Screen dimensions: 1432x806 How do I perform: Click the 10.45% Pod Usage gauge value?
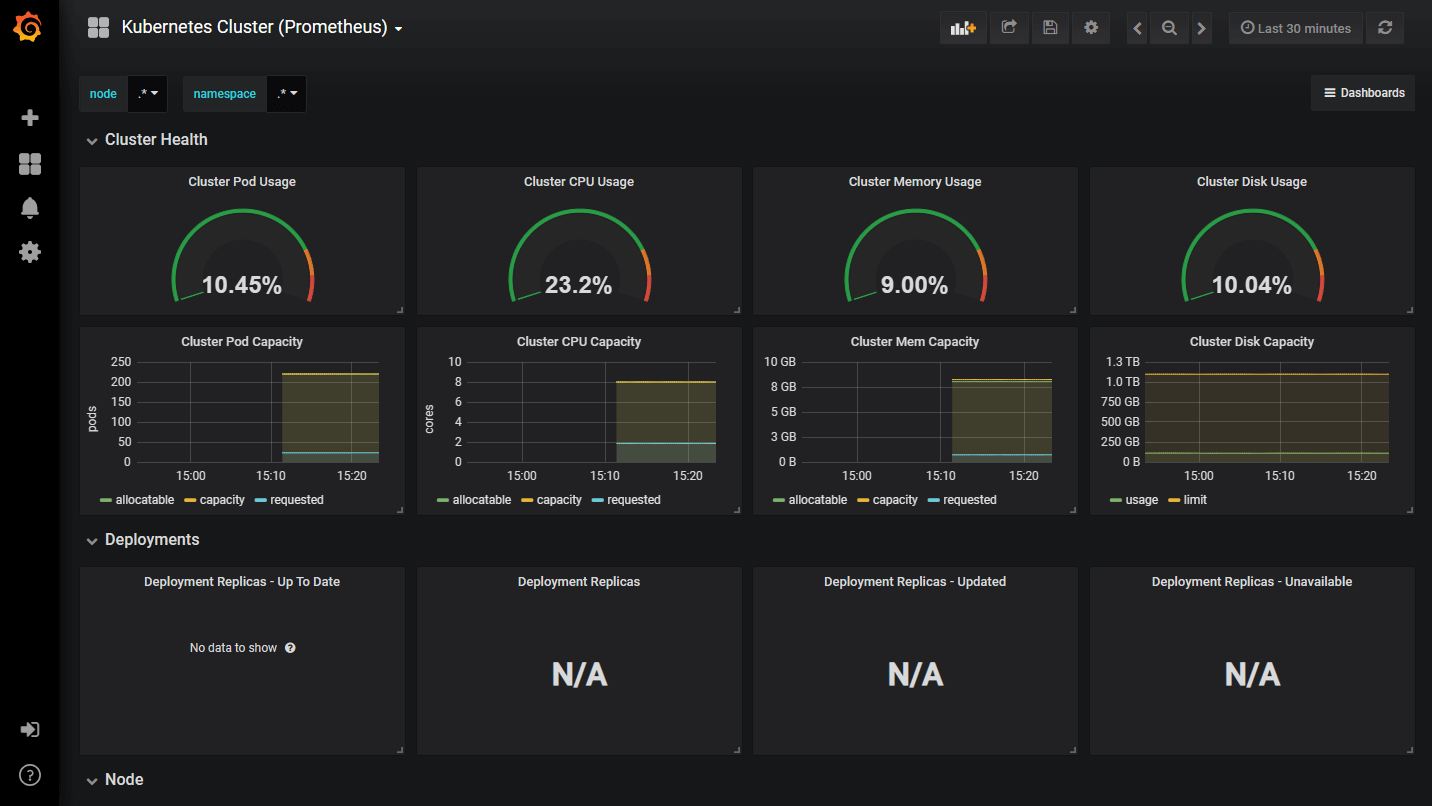[x=242, y=285]
